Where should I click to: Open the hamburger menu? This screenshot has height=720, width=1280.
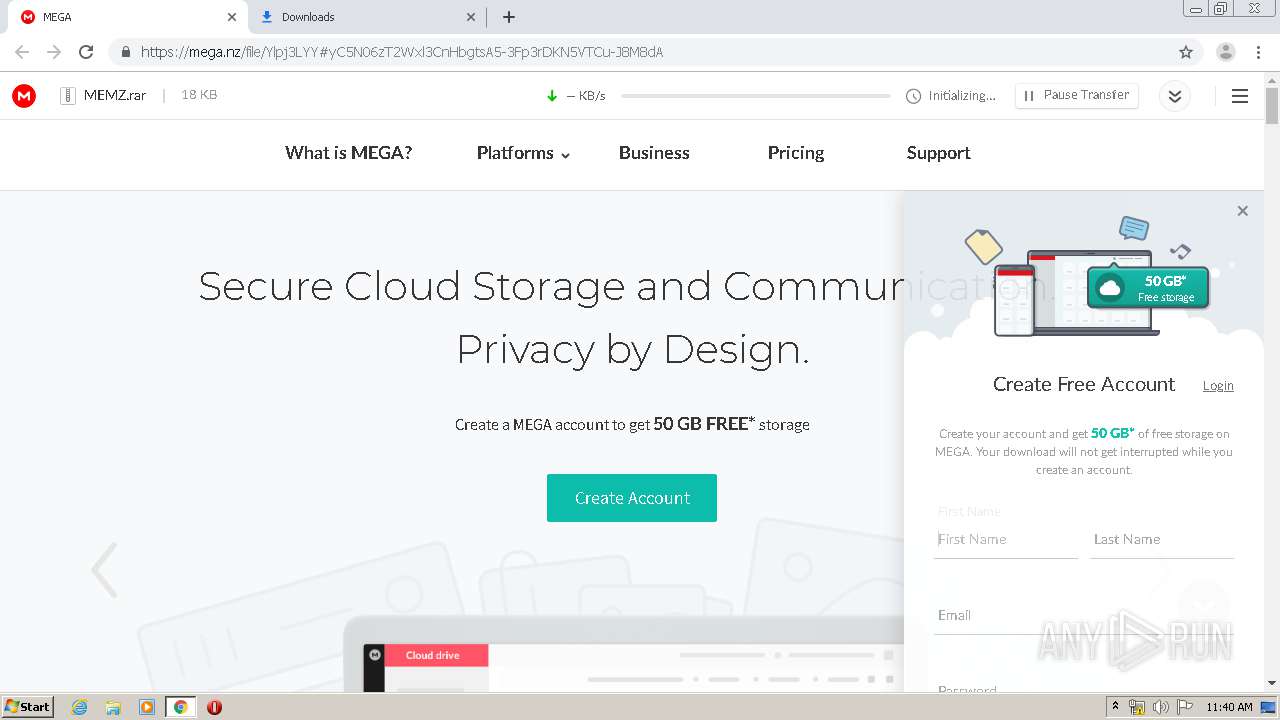1240,96
